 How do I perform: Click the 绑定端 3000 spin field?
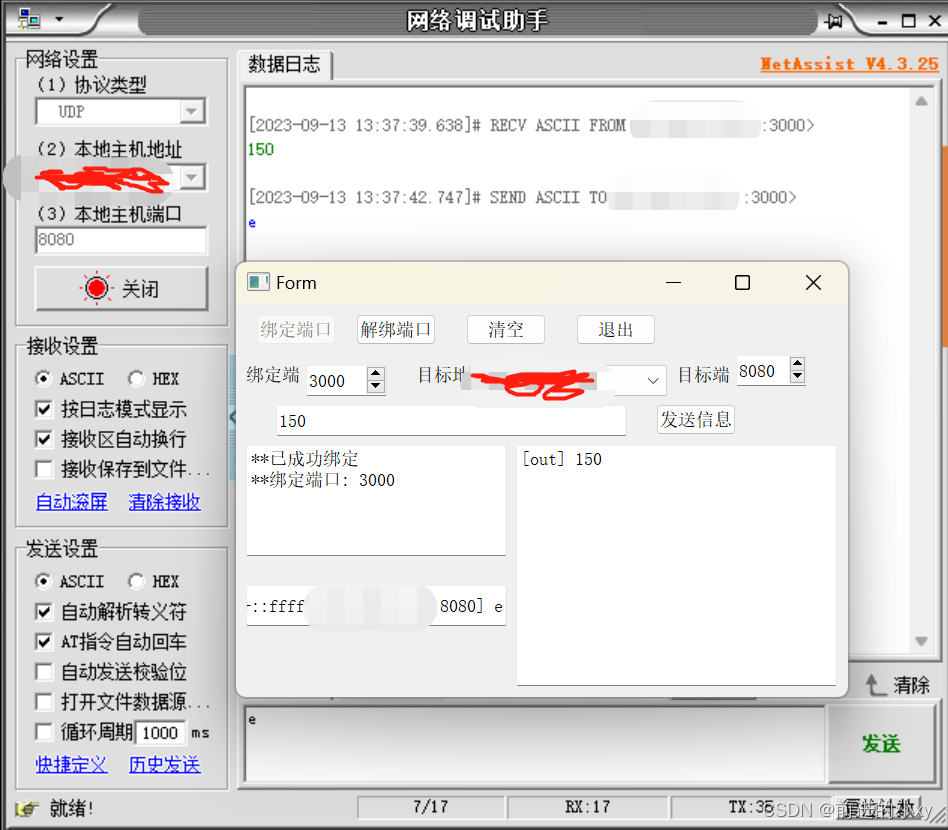click(x=336, y=381)
